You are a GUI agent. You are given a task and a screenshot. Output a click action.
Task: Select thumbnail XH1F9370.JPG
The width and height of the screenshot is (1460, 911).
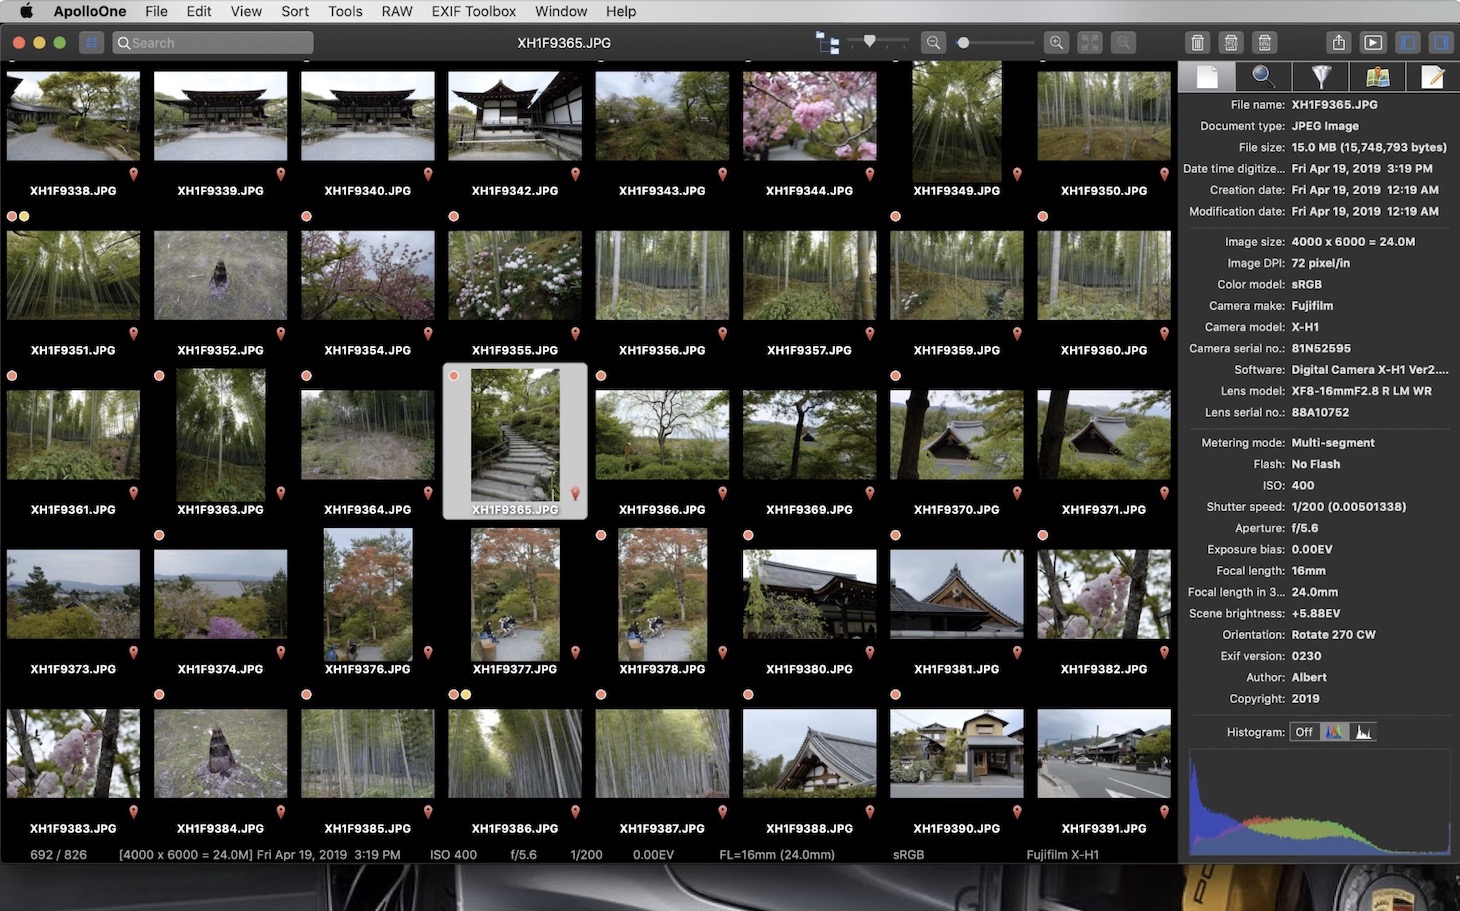957,435
